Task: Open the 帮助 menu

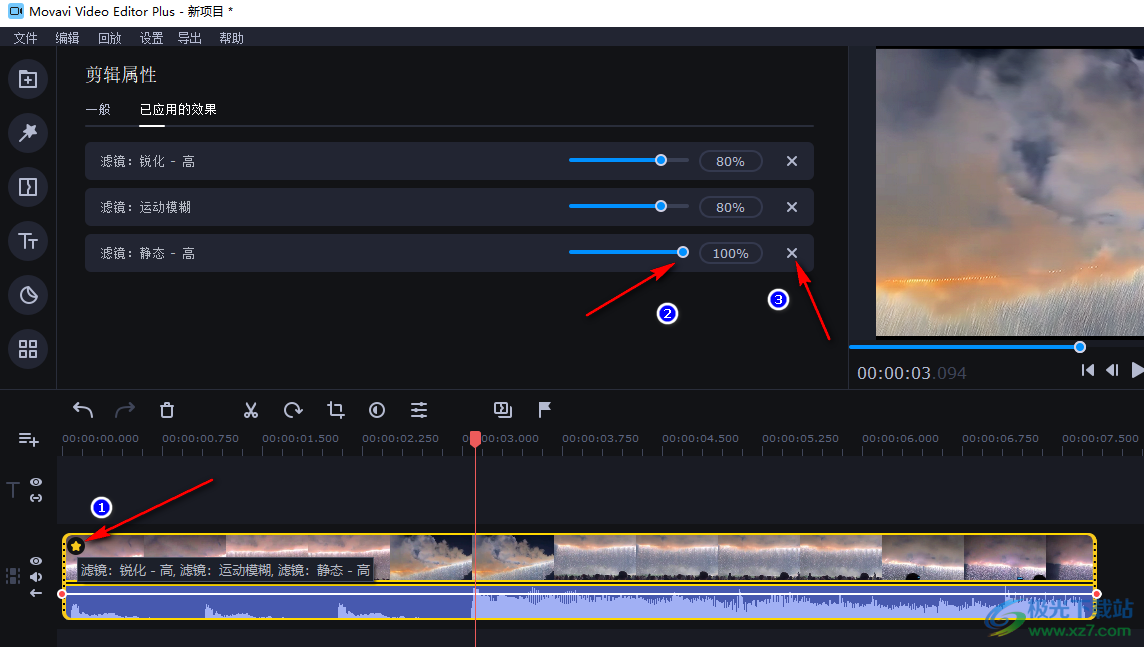Action: coord(231,38)
